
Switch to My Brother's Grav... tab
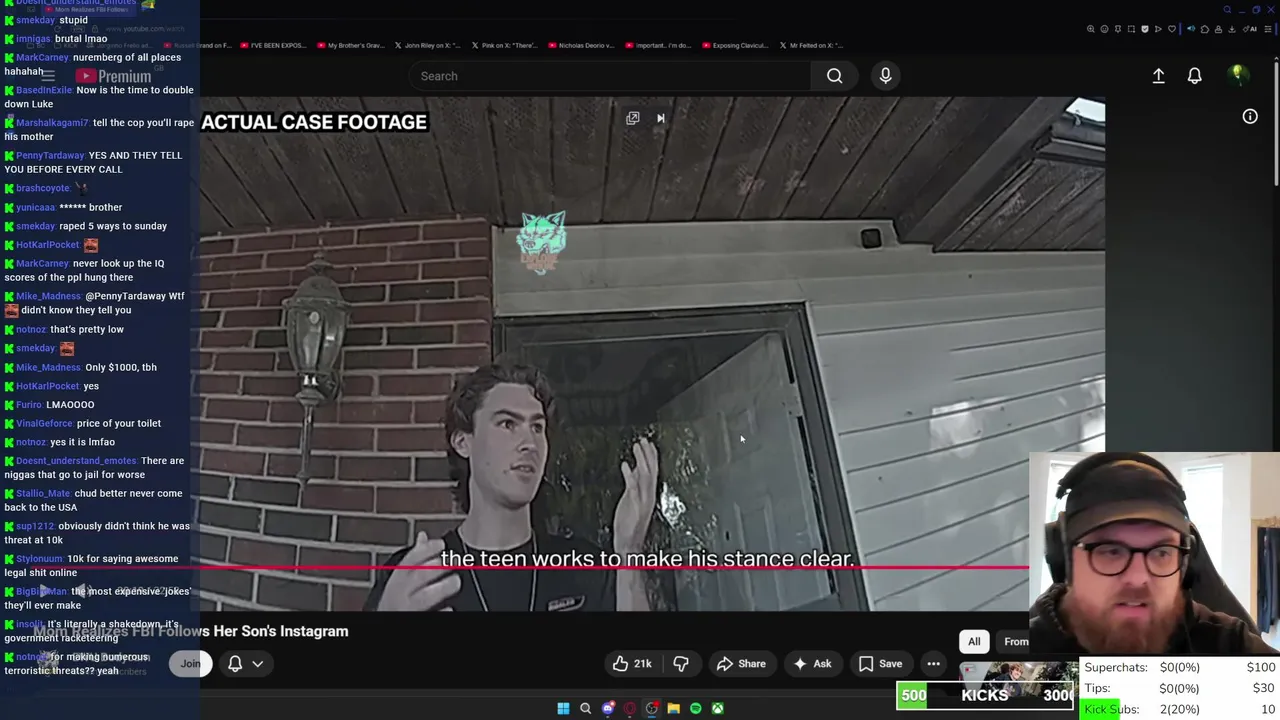click(x=350, y=45)
